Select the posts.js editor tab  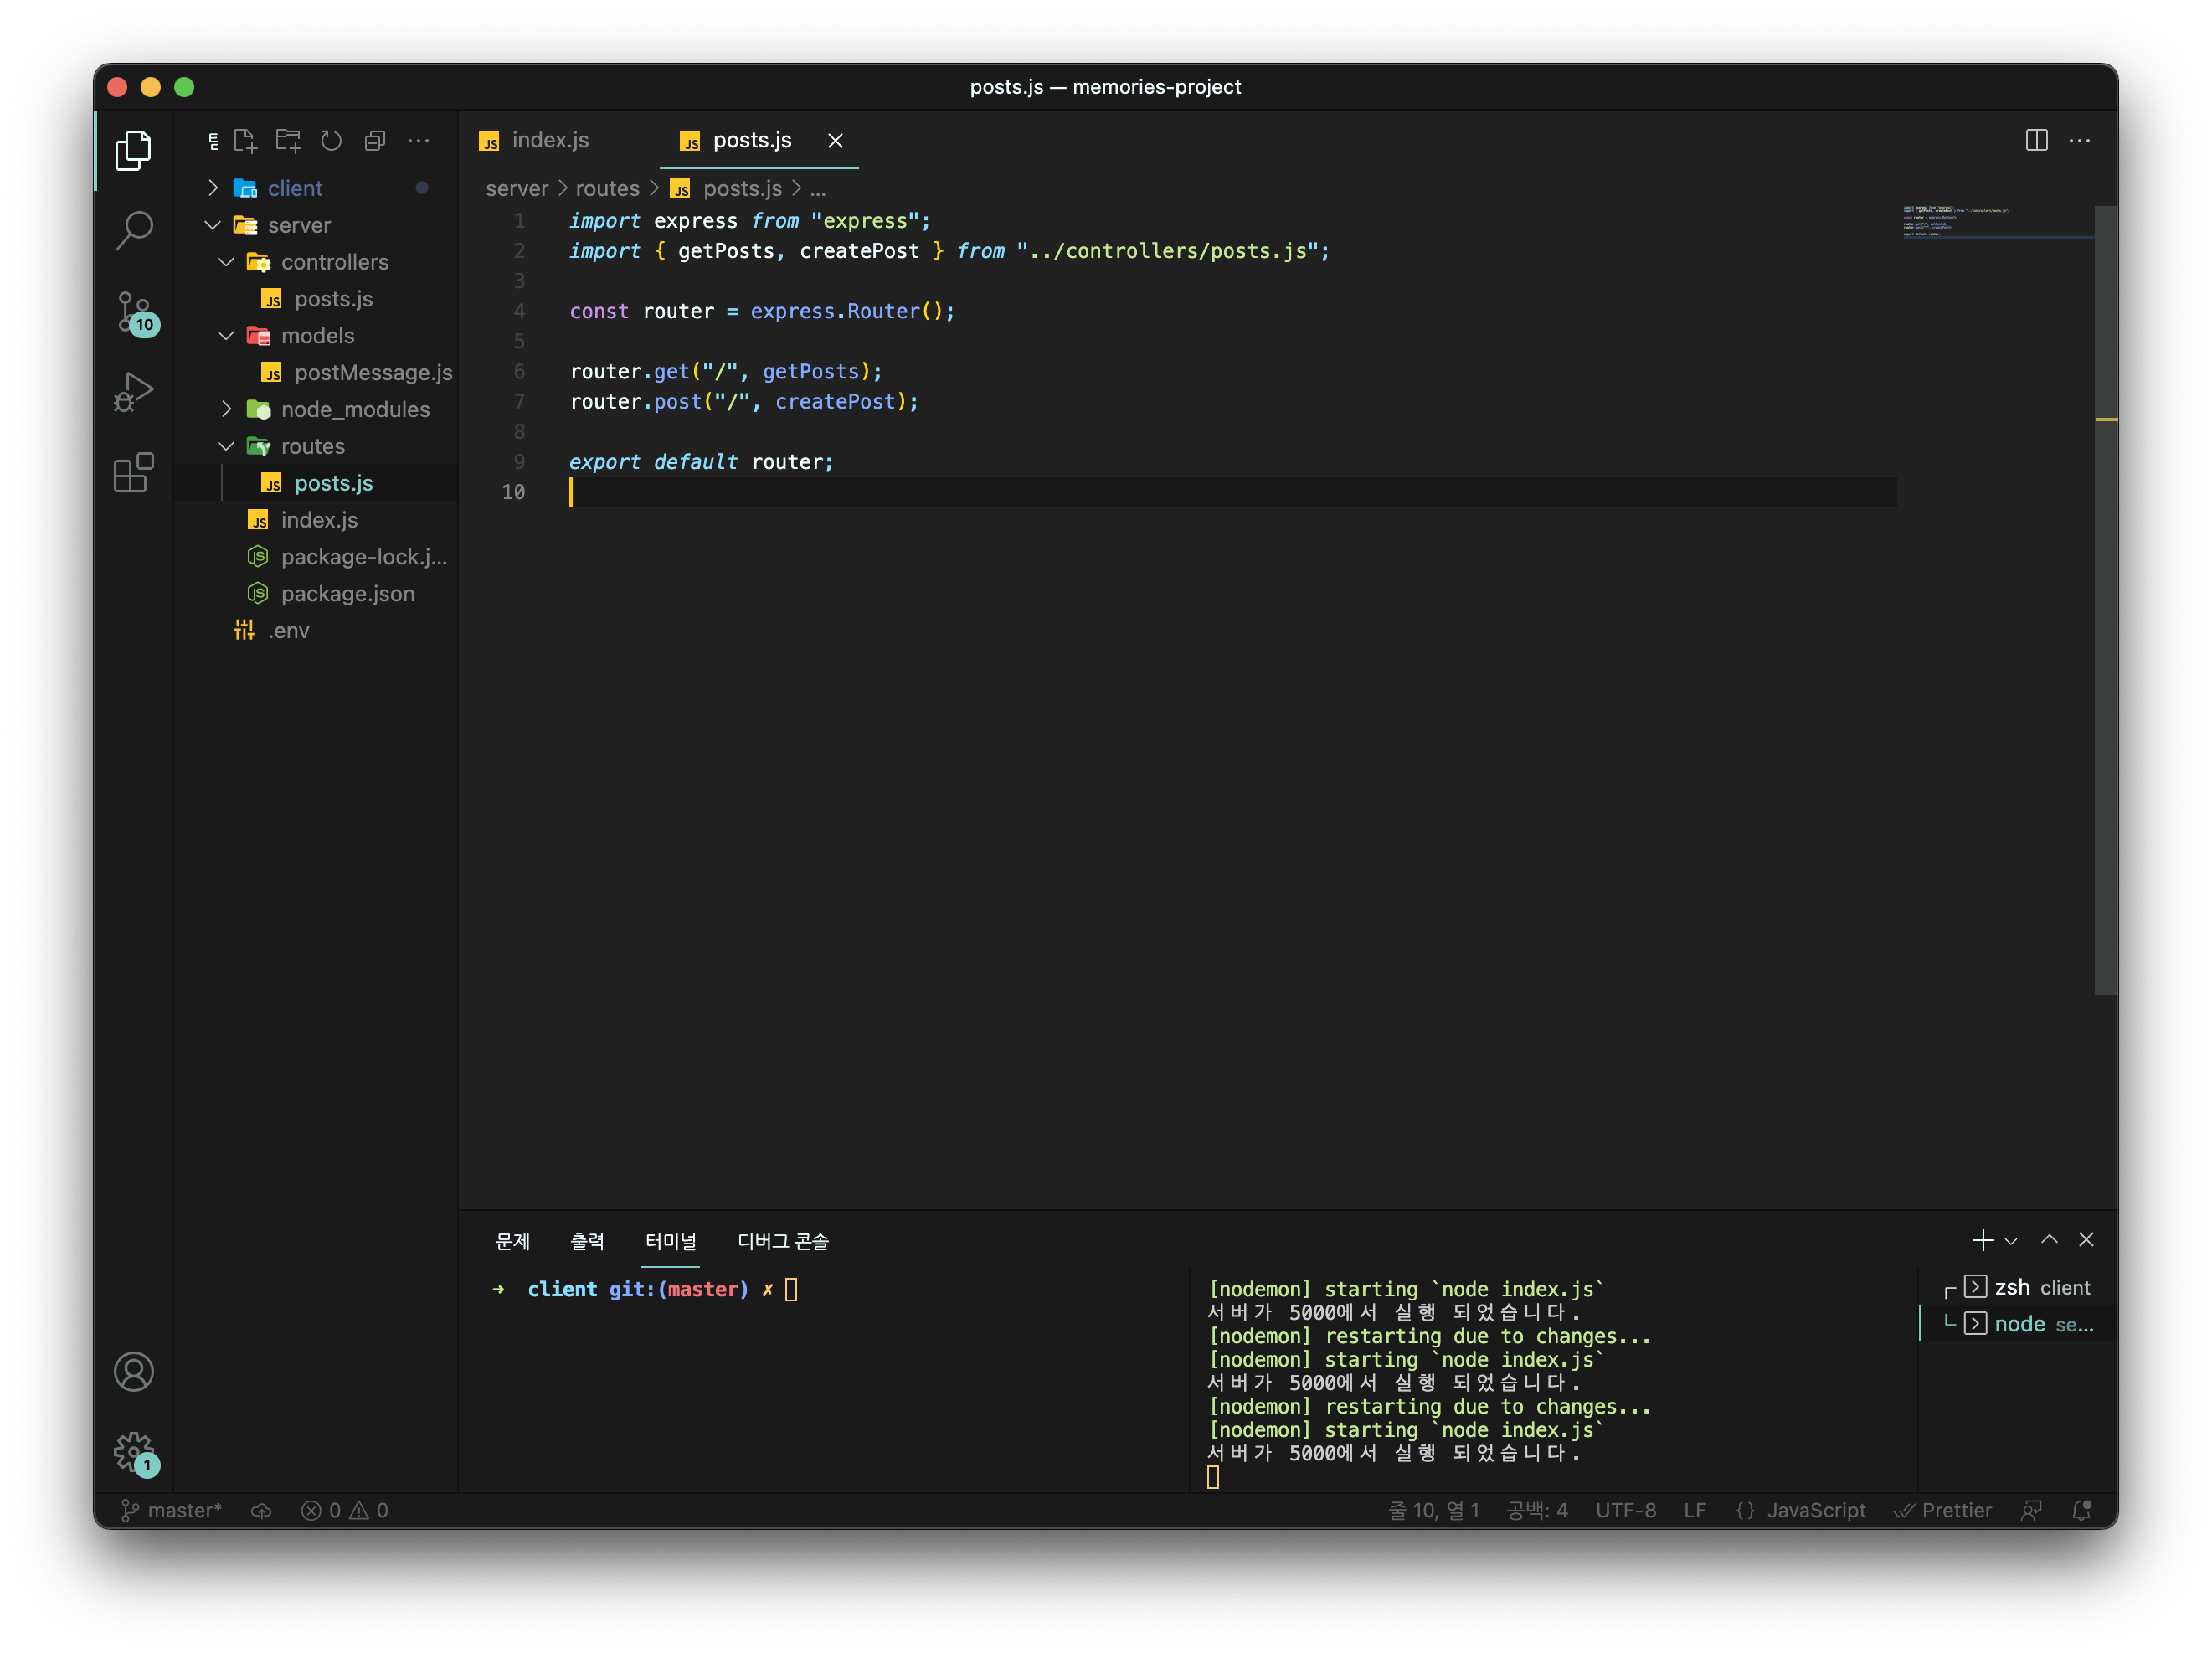click(752, 140)
